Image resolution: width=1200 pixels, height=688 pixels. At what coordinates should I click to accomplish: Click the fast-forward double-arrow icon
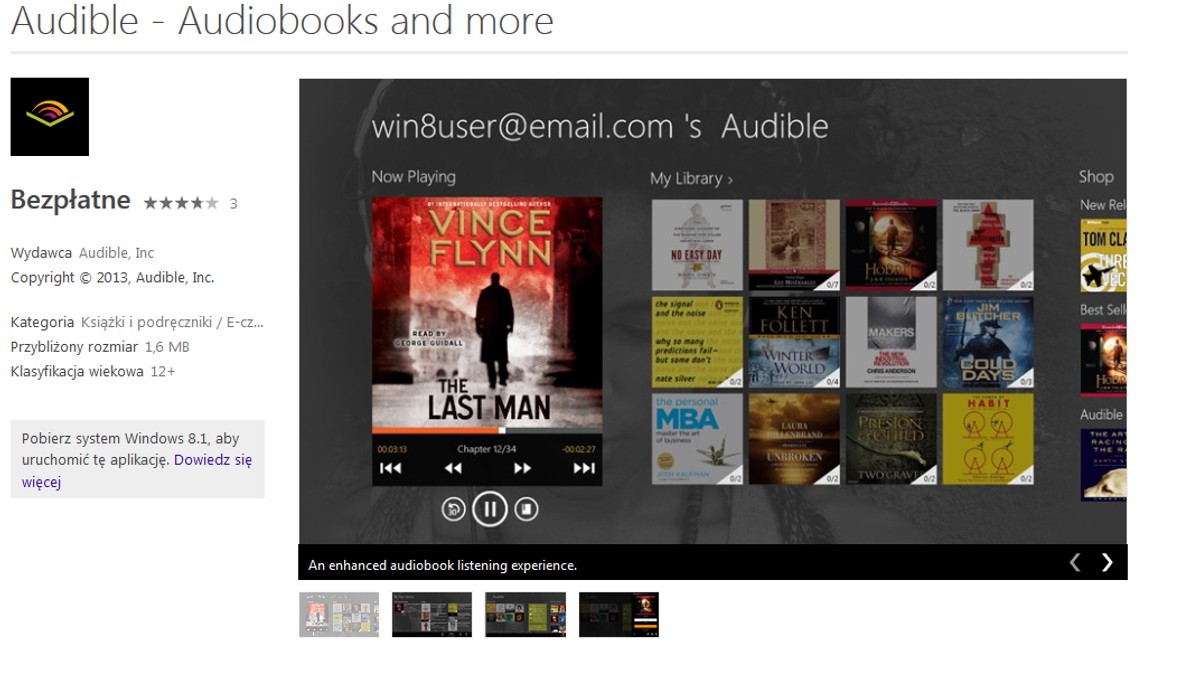click(x=522, y=468)
